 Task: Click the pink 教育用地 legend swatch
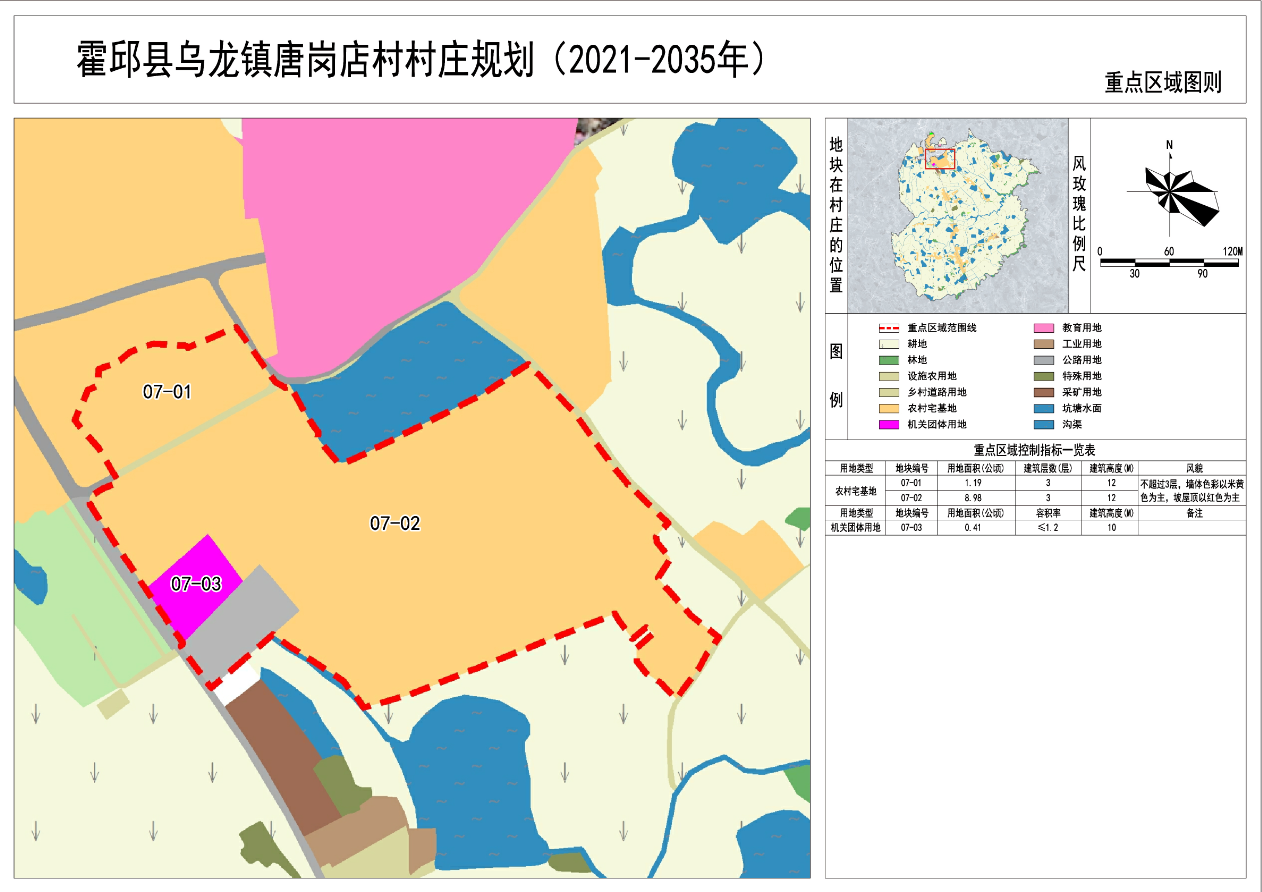1046,328
